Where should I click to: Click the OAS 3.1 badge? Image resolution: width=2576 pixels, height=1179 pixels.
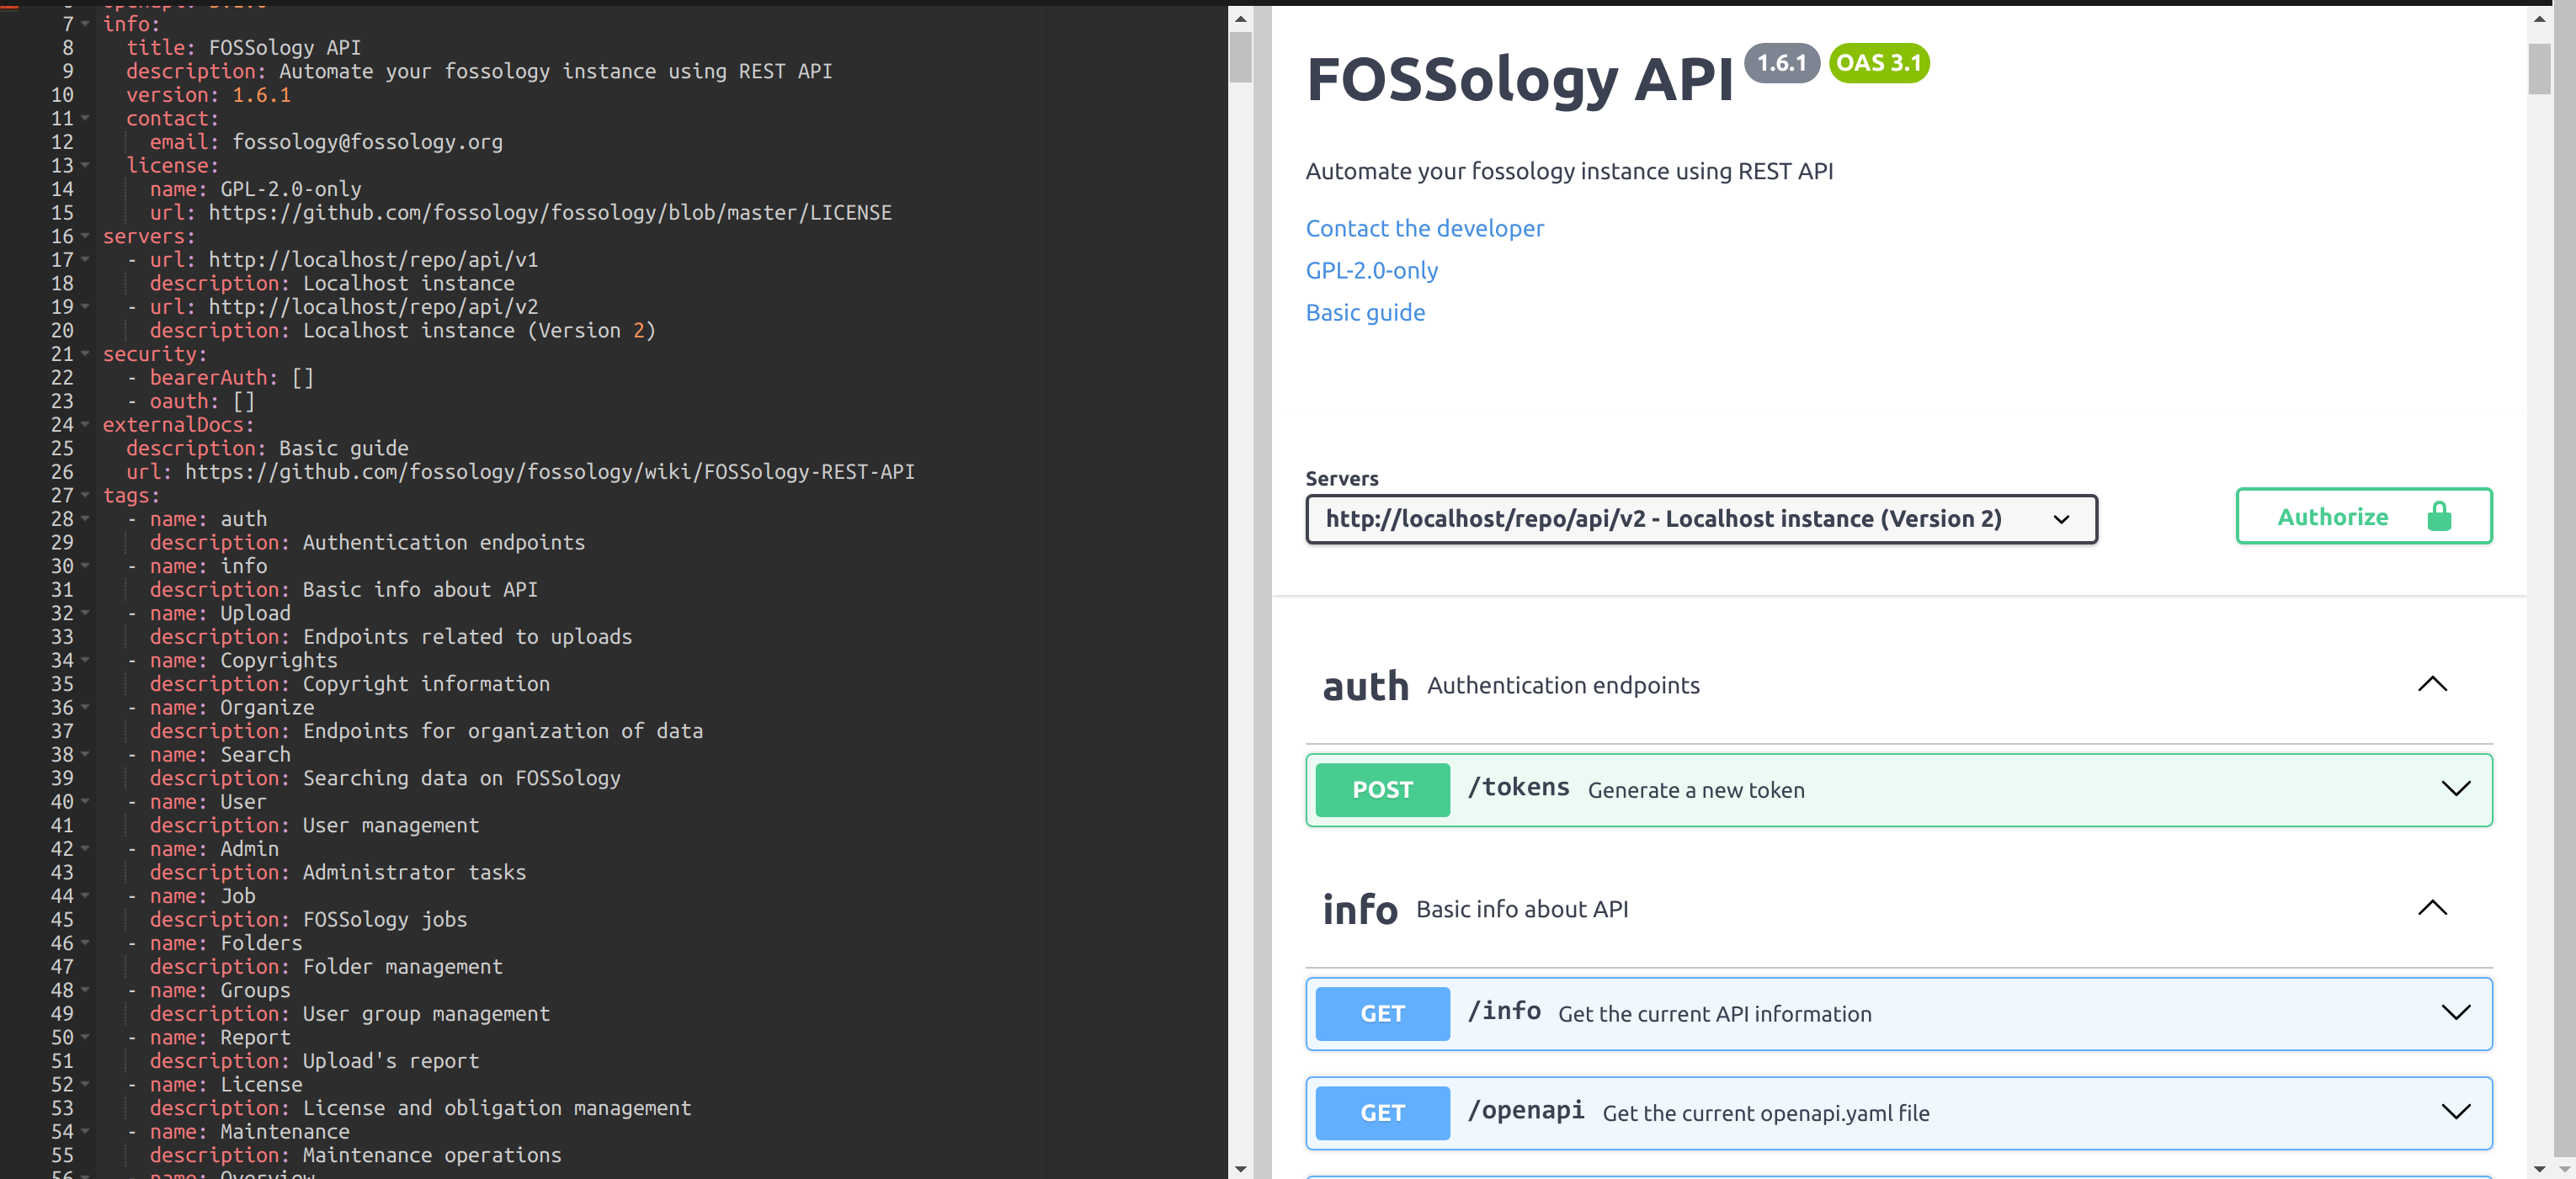tap(1878, 63)
